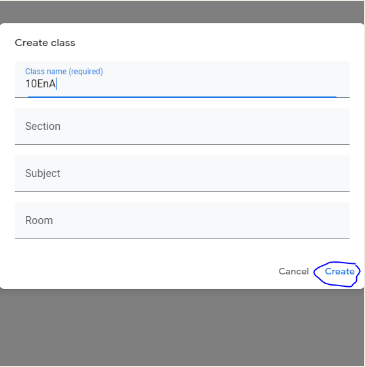Click the "Subject" placeholder label
Image resolution: width=365 pixels, height=367 pixels.
43,174
